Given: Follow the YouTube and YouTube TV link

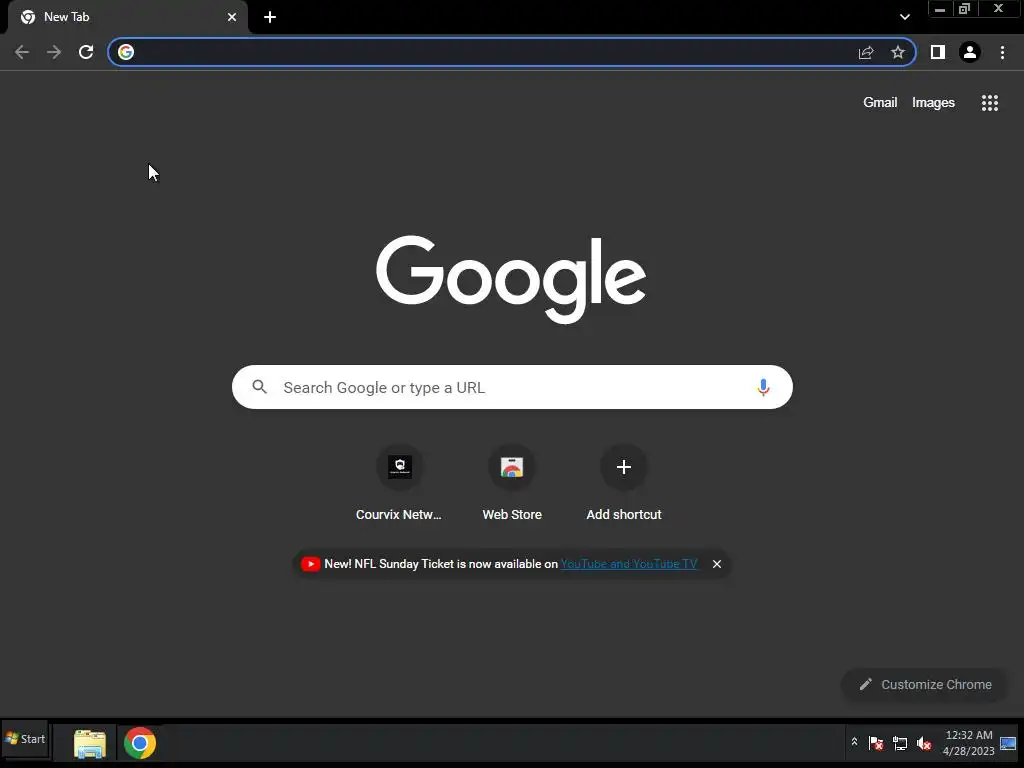Looking at the screenshot, I should (629, 564).
